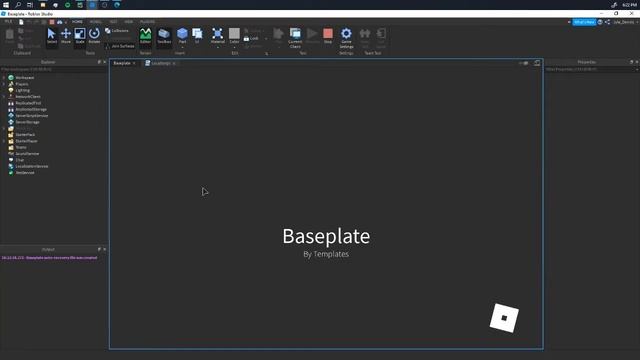The image size is (640, 360).
Task: Close the Output panel
Action: (104, 249)
